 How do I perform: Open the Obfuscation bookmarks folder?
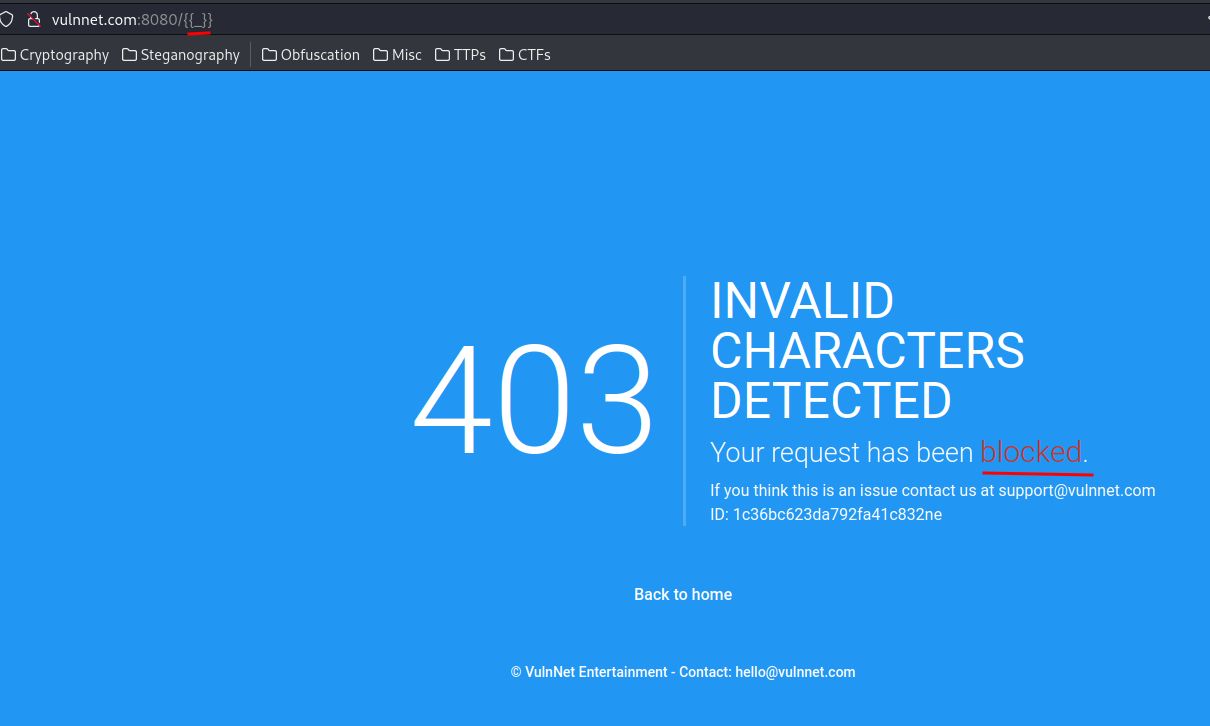coord(311,55)
